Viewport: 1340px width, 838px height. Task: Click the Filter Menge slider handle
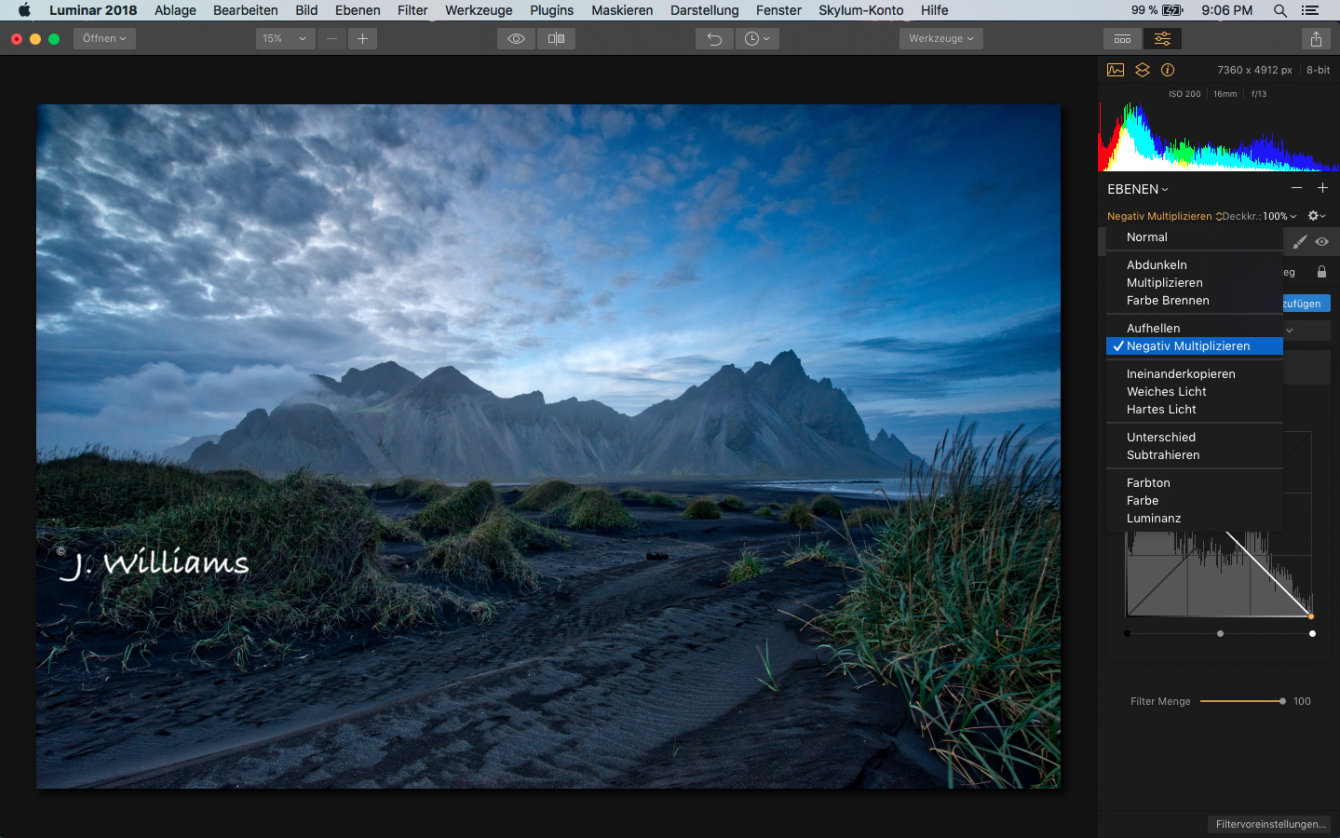(1282, 701)
